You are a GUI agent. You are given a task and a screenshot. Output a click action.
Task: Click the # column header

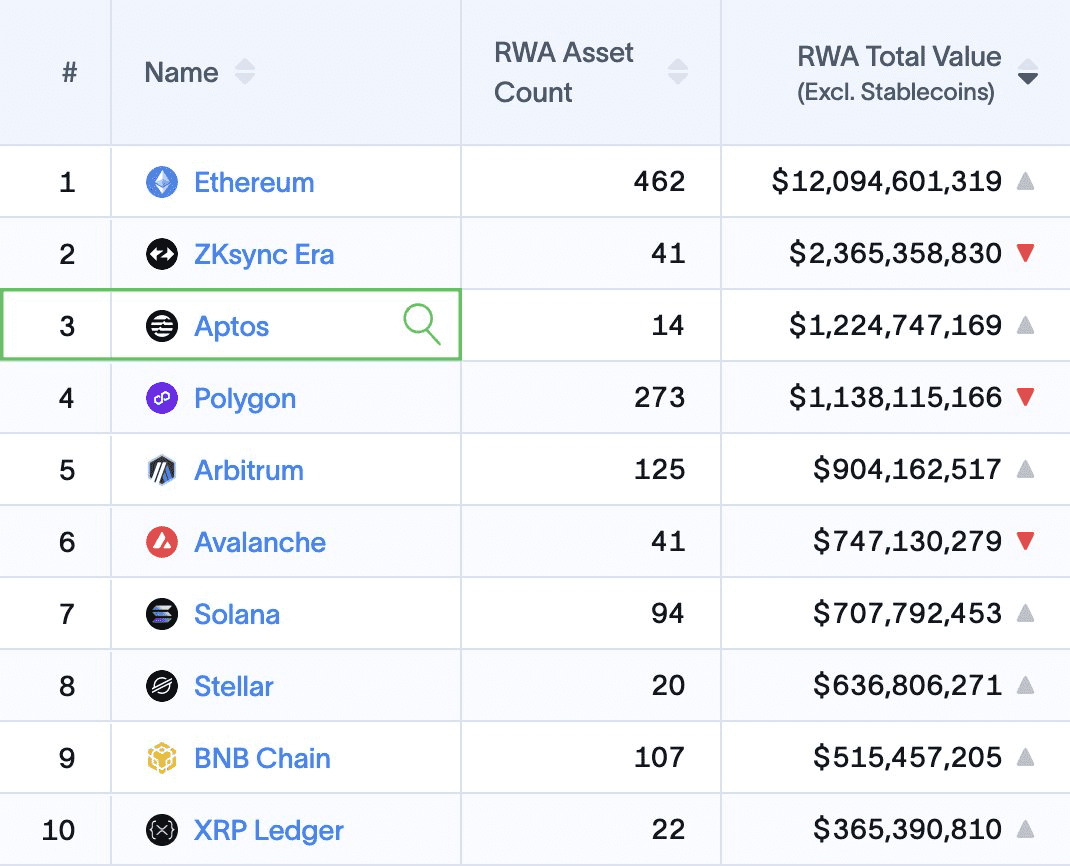pos(69,72)
